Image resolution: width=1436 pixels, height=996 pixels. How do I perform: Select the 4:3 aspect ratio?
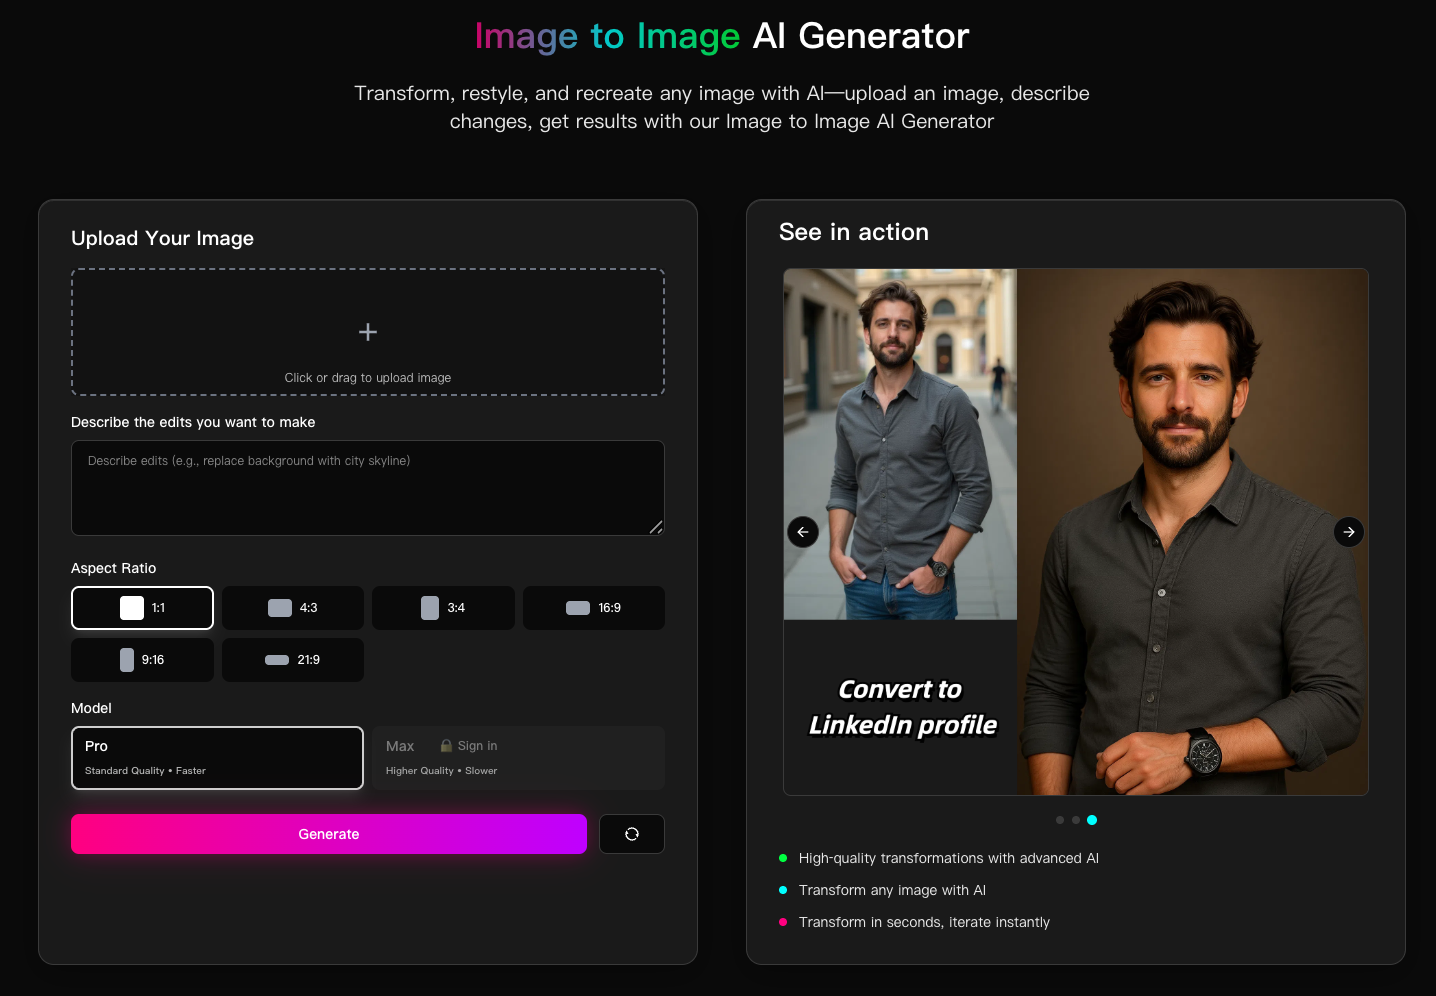tap(293, 608)
